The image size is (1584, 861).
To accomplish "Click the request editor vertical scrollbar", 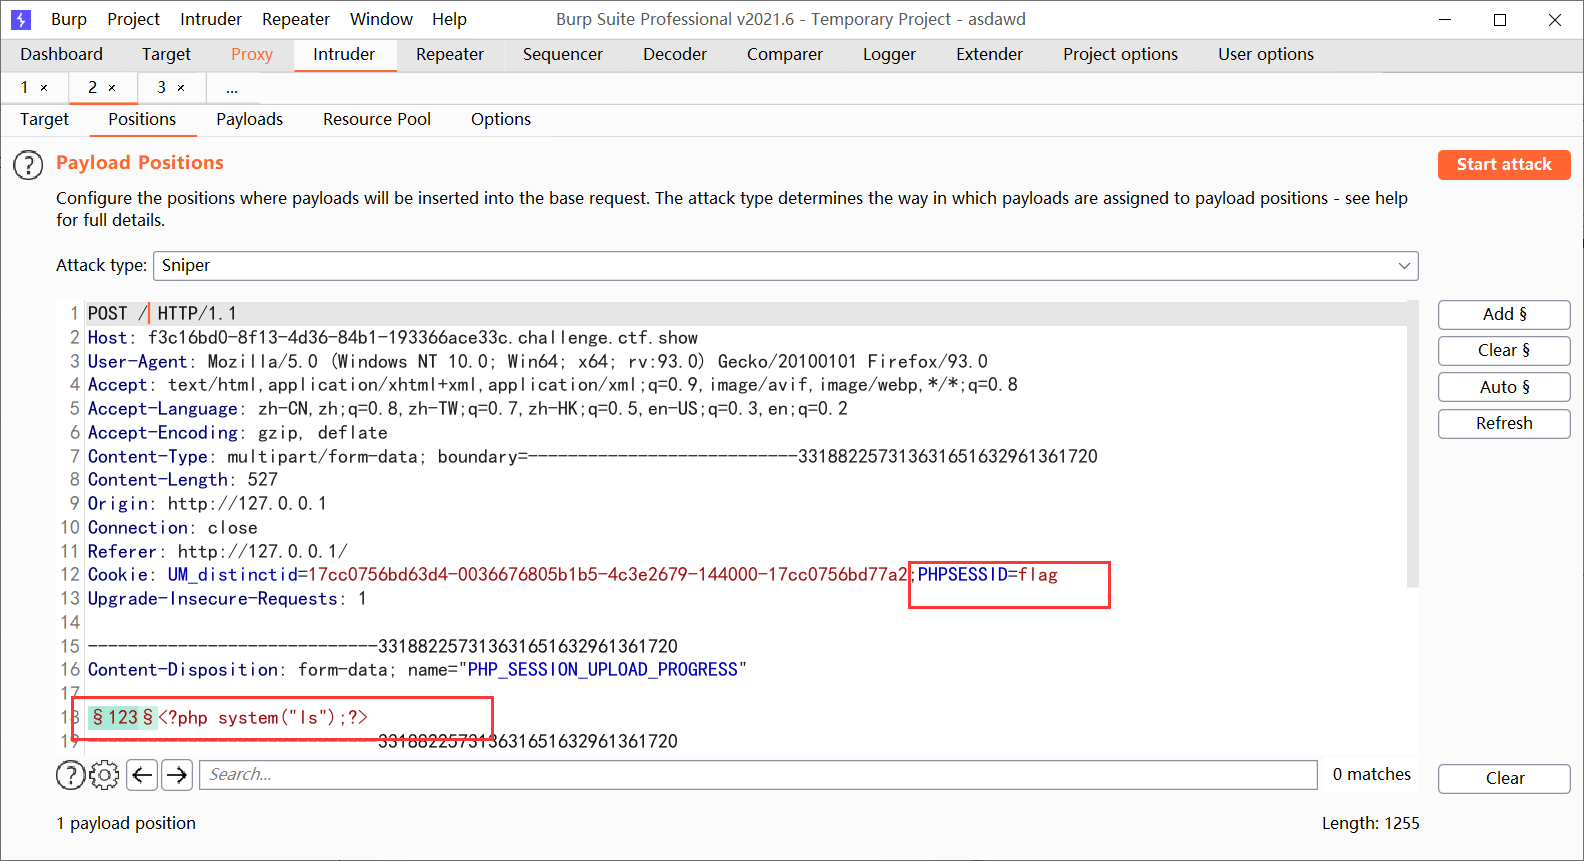I will (1413, 443).
